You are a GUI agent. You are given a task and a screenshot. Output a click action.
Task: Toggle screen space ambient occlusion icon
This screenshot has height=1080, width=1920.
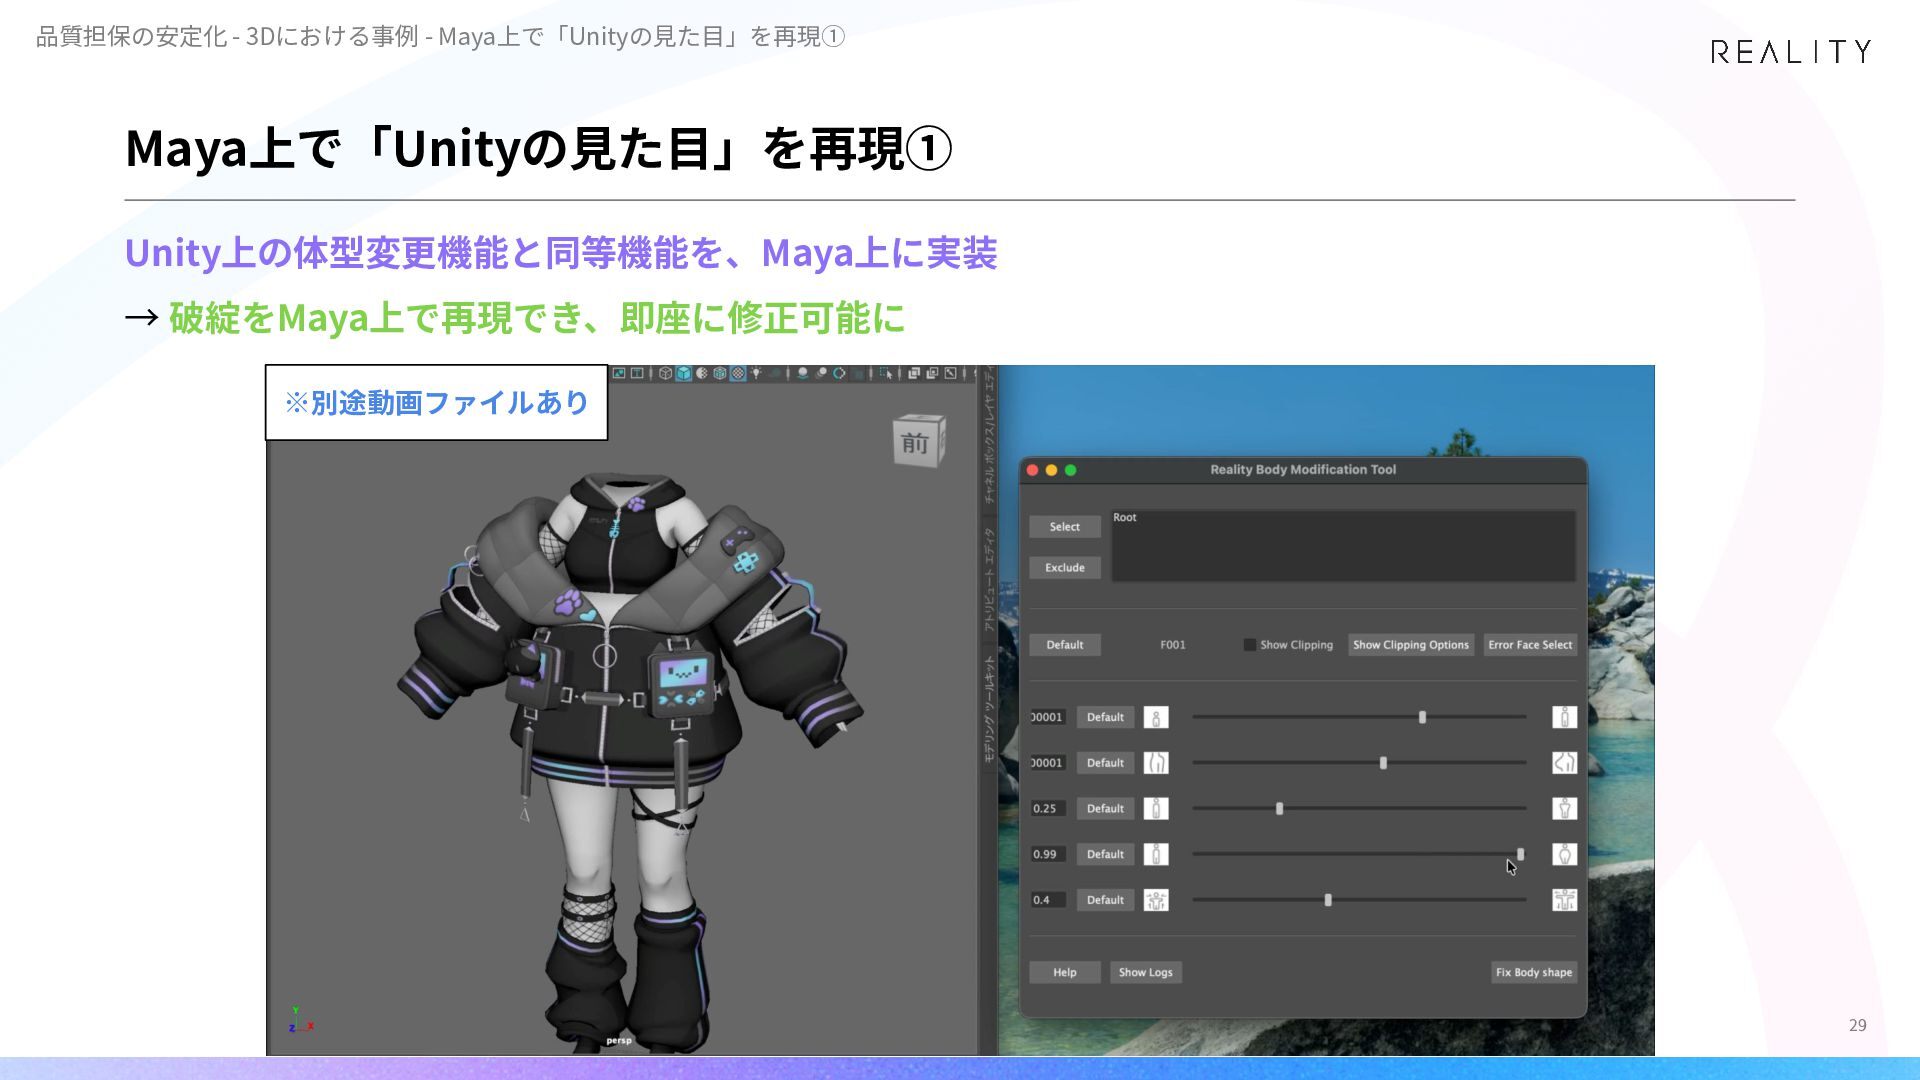(x=803, y=374)
